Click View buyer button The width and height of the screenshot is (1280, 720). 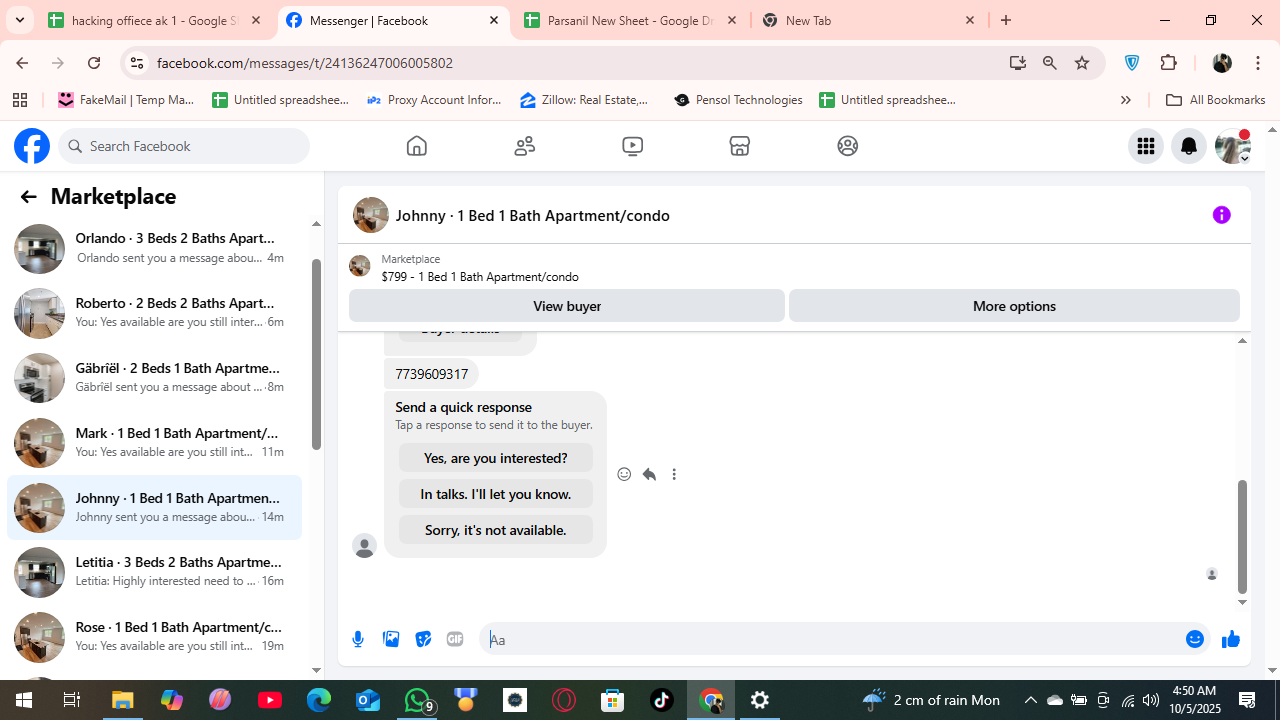click(567, 306)
